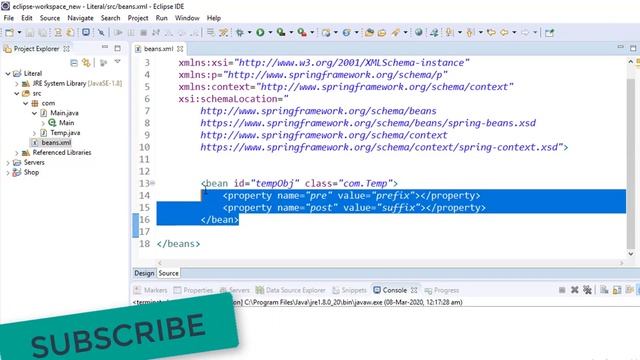This screenshot has height=360, width=640.
Task: Open the Data Source Explorer tab
Action: click(291, 290)
